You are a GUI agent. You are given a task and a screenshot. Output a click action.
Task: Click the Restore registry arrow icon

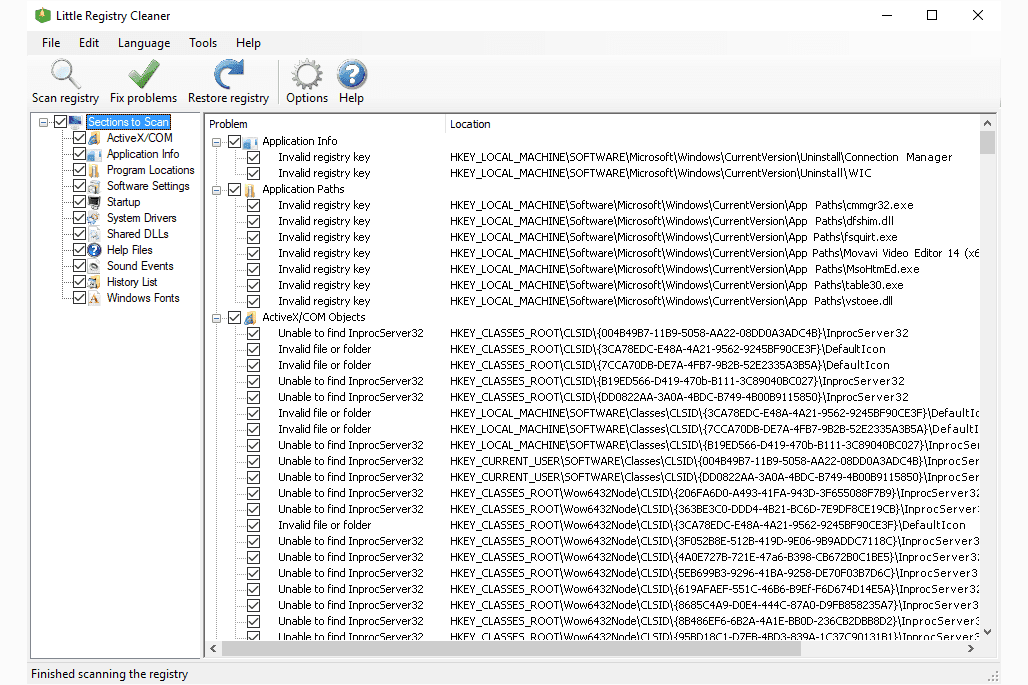coord(228,75)
